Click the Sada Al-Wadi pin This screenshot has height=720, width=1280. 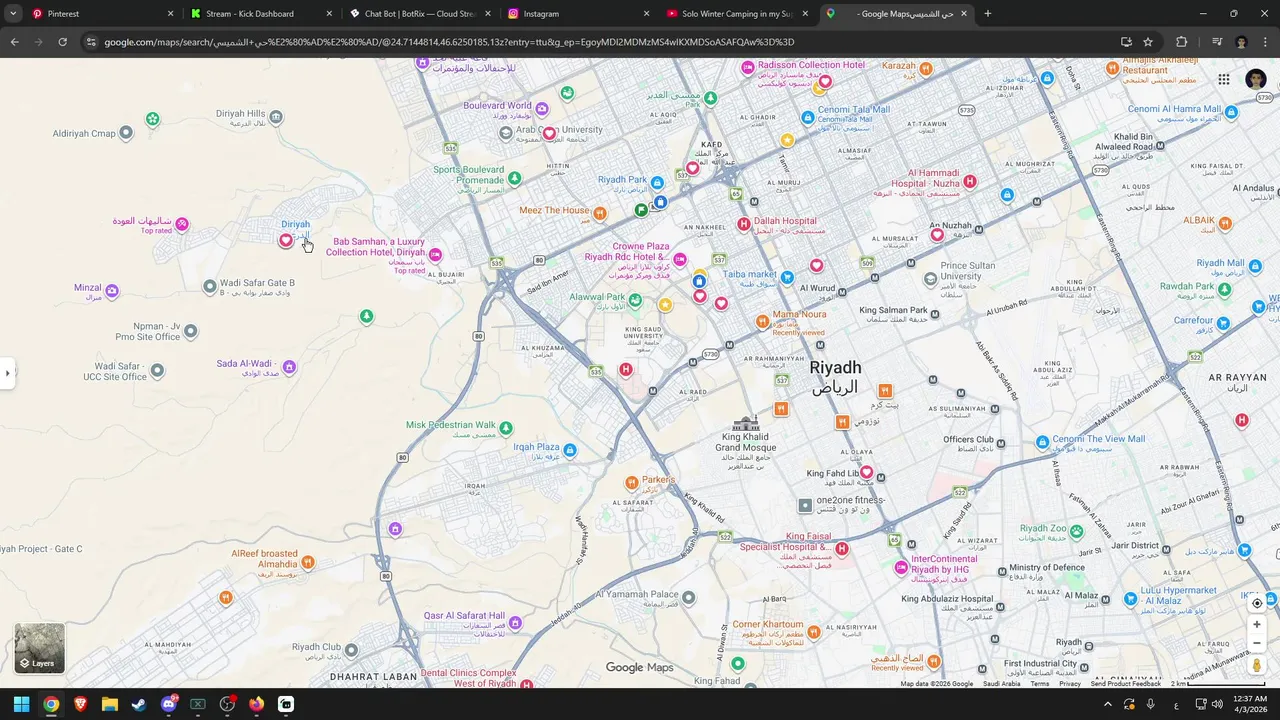(289, 367)
